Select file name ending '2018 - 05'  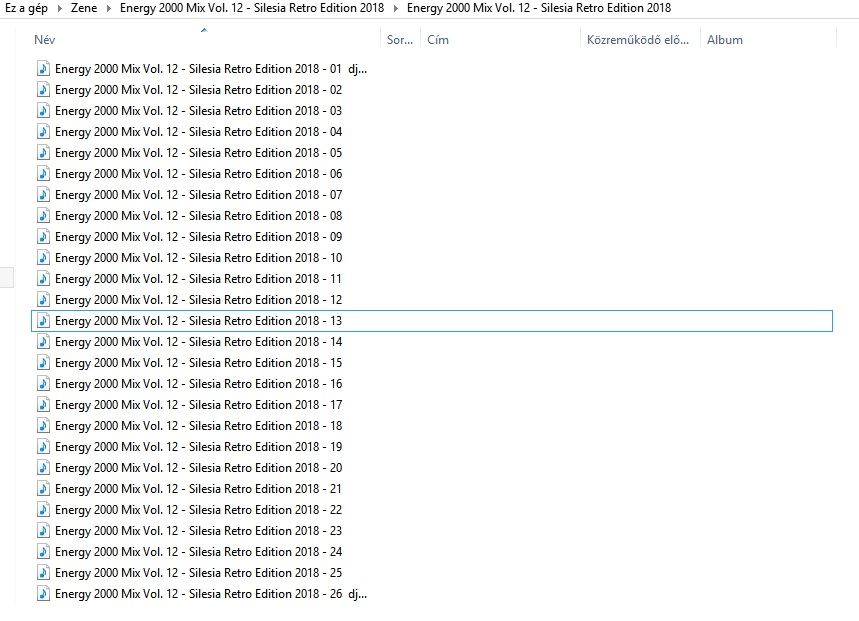[x=198, y=152]
